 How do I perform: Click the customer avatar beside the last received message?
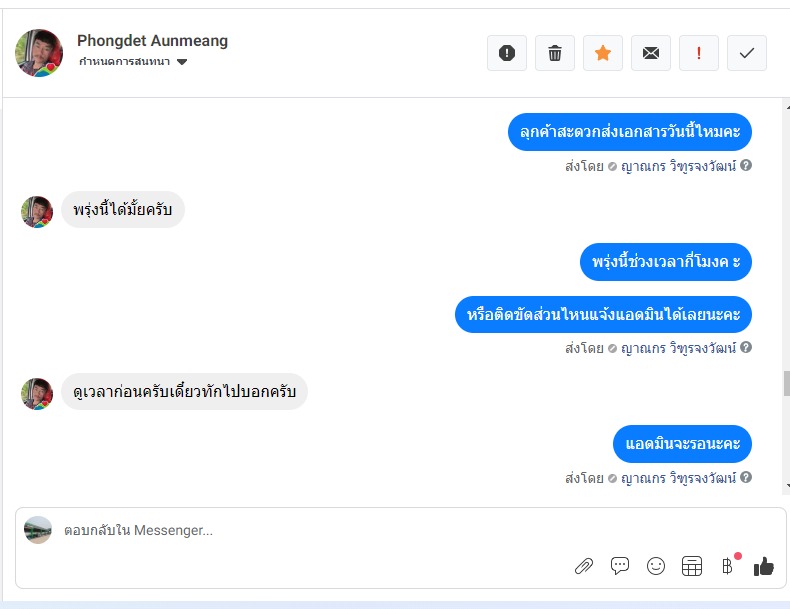[x=37, y=393]
